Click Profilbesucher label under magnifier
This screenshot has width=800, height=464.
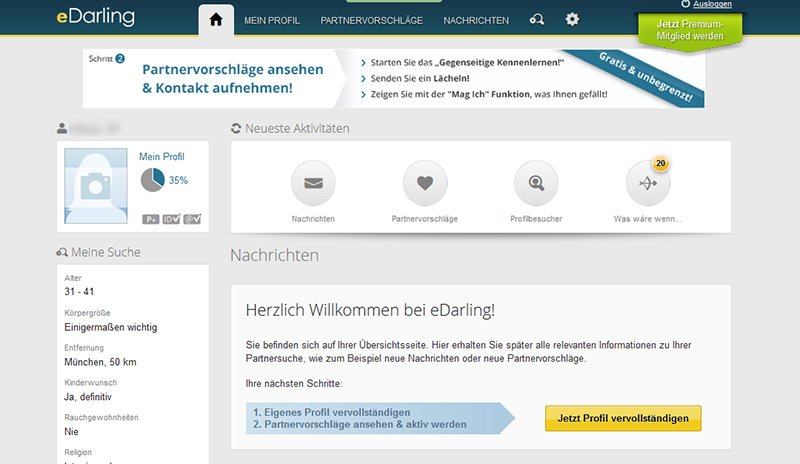tap(536, 219)
